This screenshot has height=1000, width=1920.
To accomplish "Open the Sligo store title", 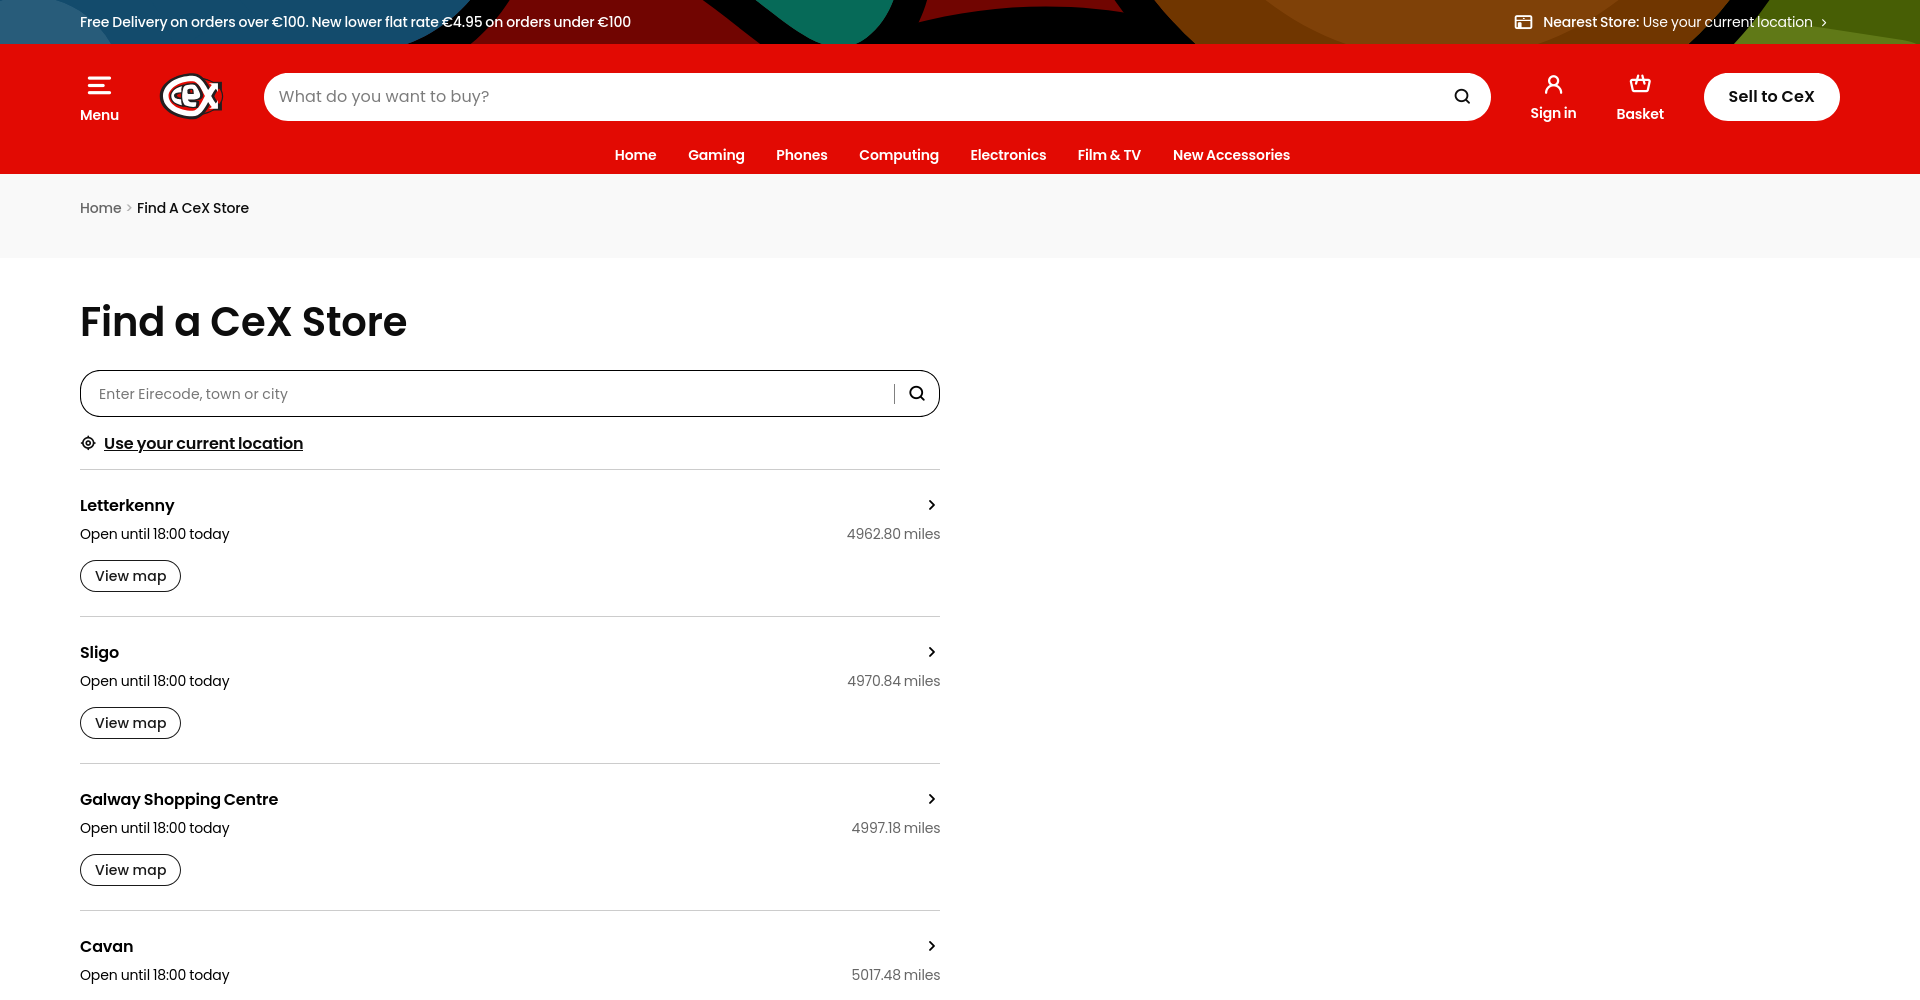I will [x=99, y=653].
